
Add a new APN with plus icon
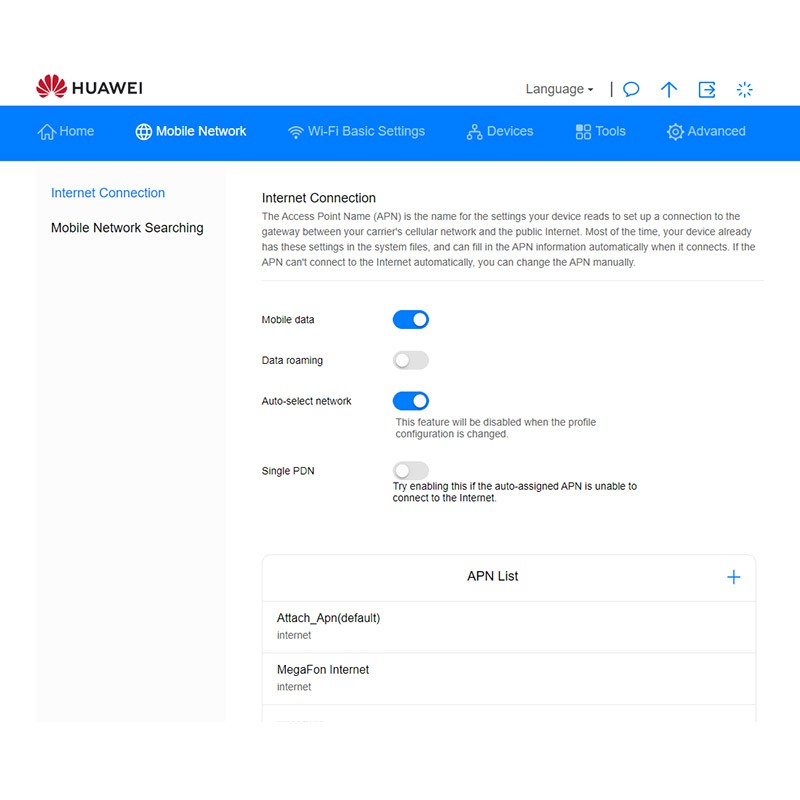coord(733,577)
